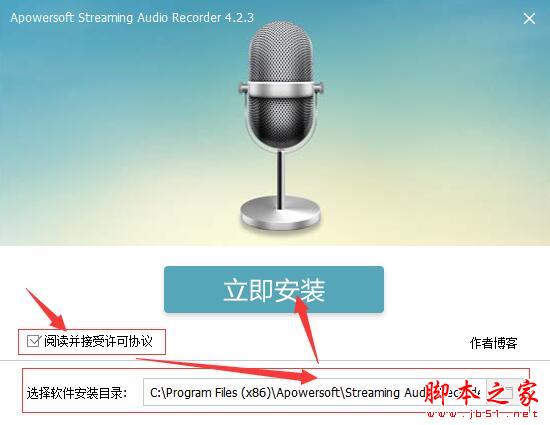Viewport: 550px width, 425px height.
Task: Click the checkmark box icon for license agreement
Action: [x=34, y=341]
